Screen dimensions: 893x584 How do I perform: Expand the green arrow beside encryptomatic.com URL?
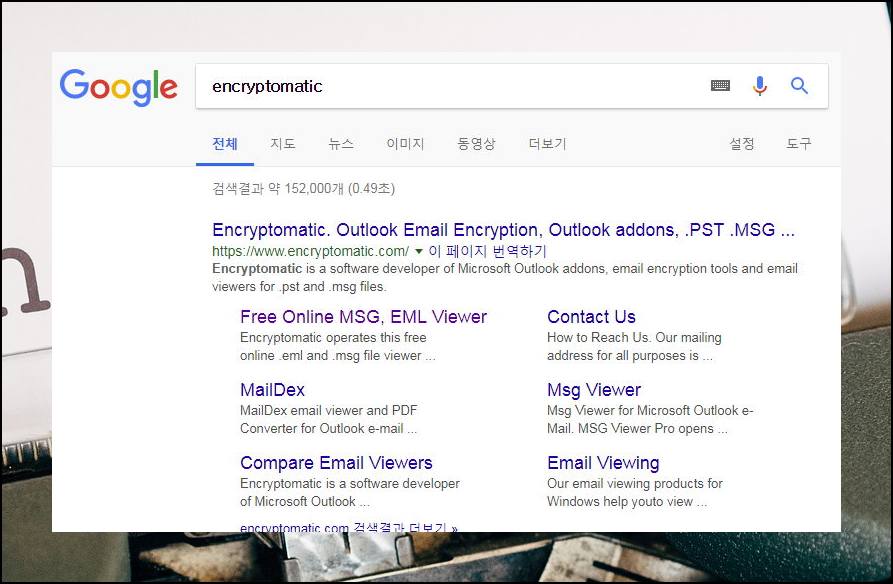[x=419, y=251]
